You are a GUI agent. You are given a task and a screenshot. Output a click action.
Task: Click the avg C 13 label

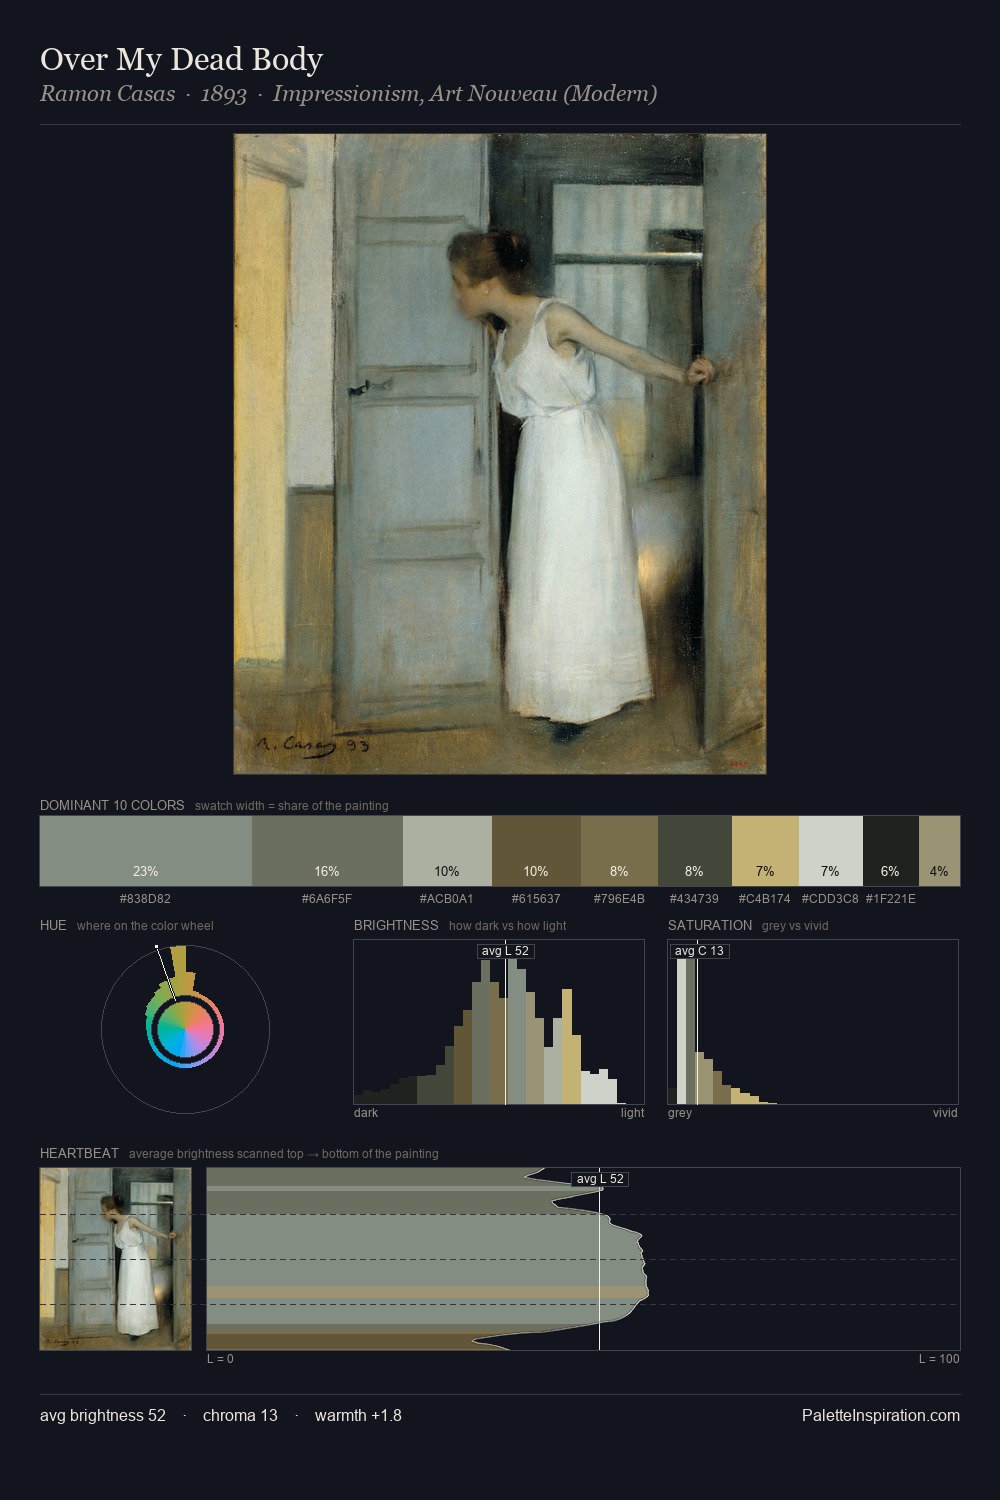(699, 951)
